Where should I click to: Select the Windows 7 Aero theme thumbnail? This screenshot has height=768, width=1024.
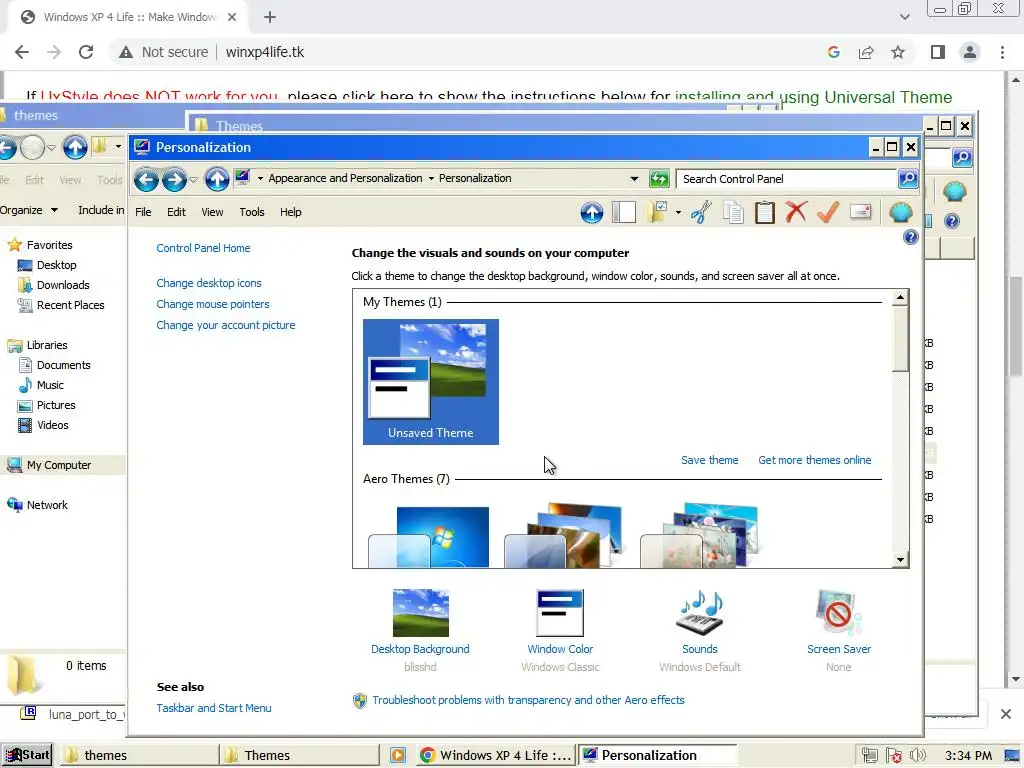[429, 537]
